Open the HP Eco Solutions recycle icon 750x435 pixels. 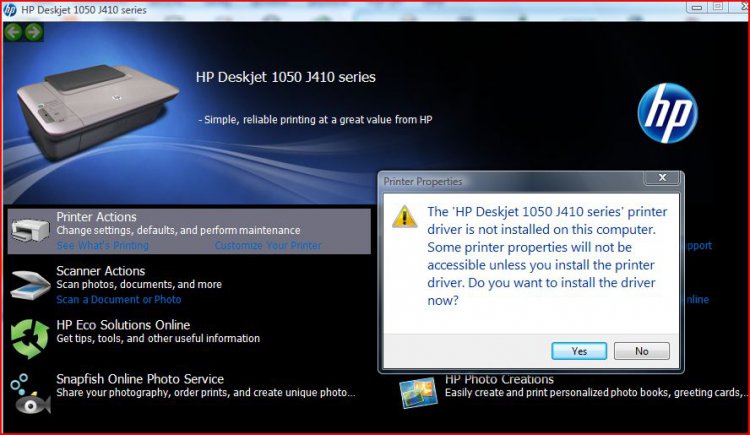click(30, 339)
